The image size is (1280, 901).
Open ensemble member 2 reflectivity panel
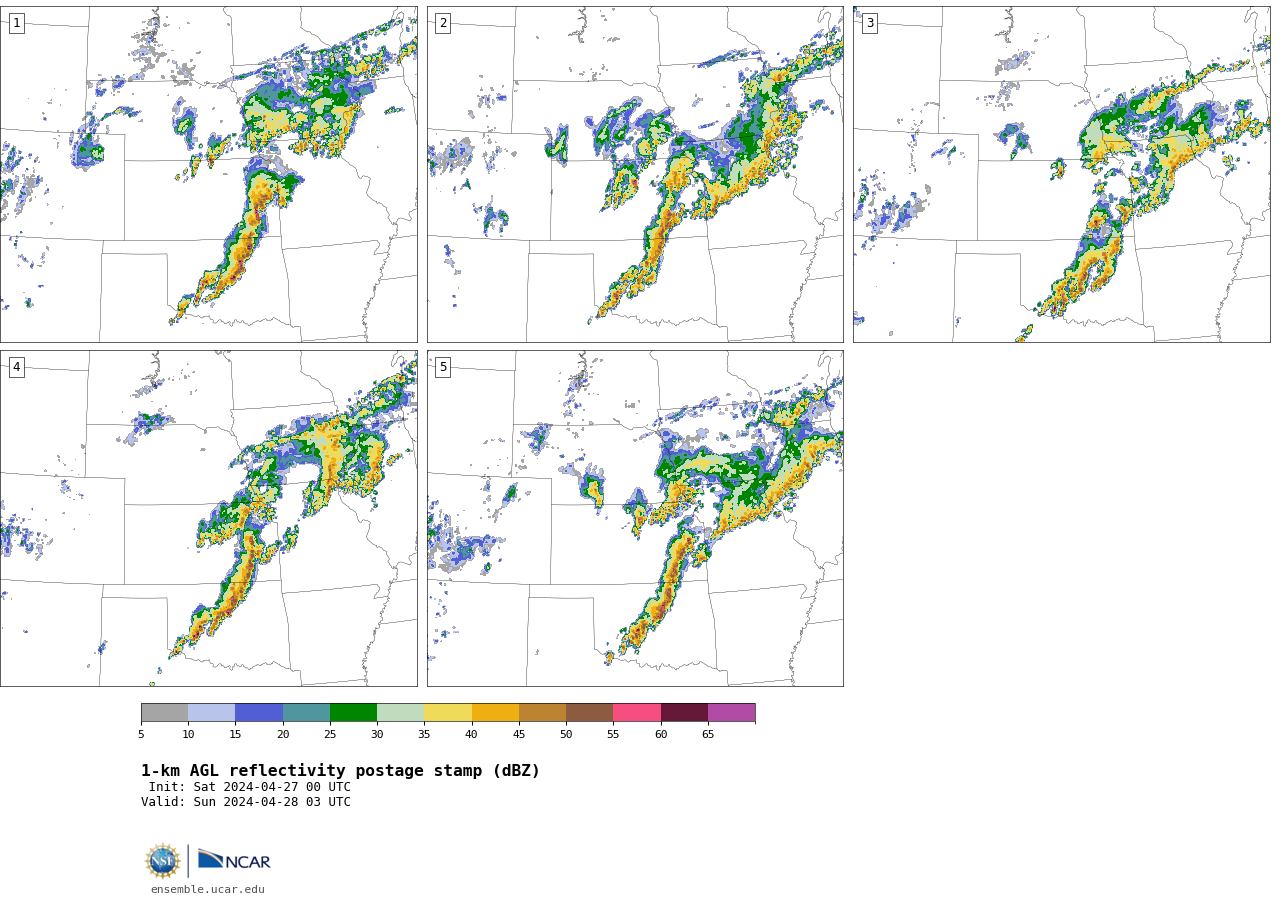(x=635, y=174)
